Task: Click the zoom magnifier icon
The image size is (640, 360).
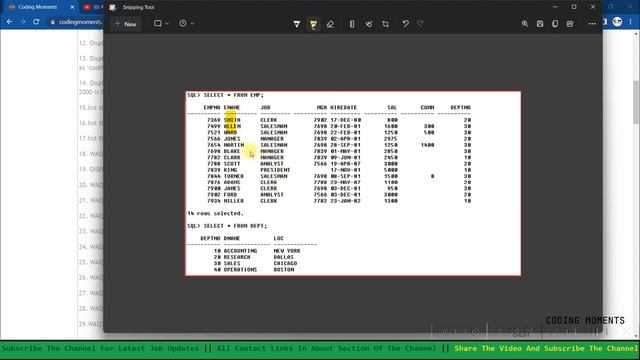Action: [x=525, y=24]
